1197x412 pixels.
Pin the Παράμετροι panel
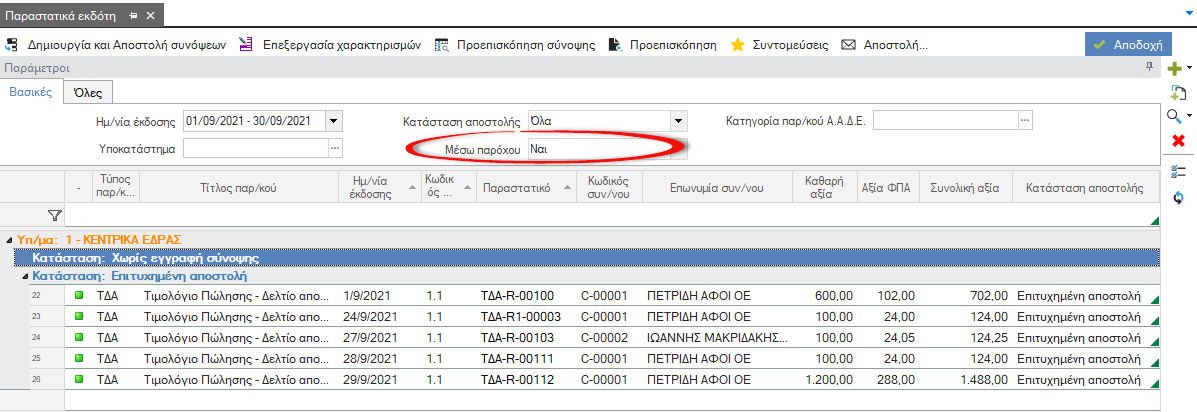point(1149,68)
